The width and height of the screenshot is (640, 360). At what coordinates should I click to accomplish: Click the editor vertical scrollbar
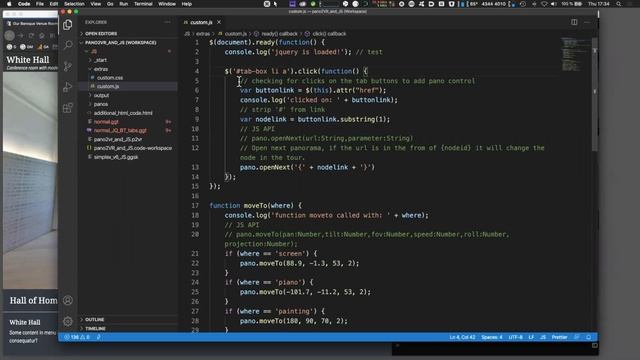595,94
